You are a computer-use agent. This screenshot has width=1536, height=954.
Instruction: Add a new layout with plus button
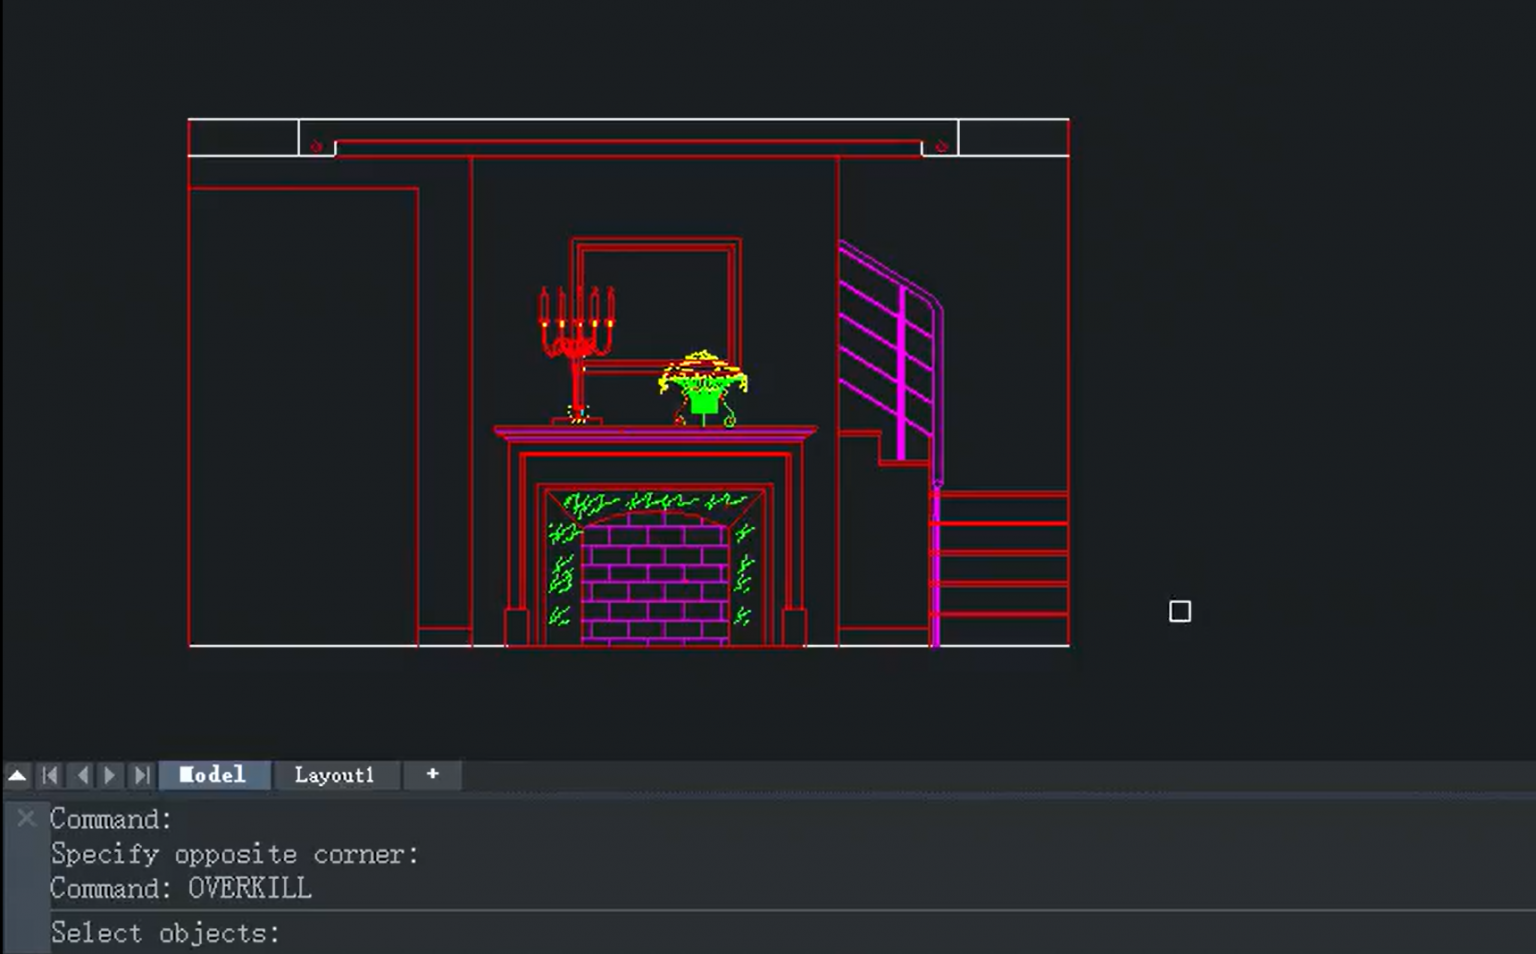point(432,775)
